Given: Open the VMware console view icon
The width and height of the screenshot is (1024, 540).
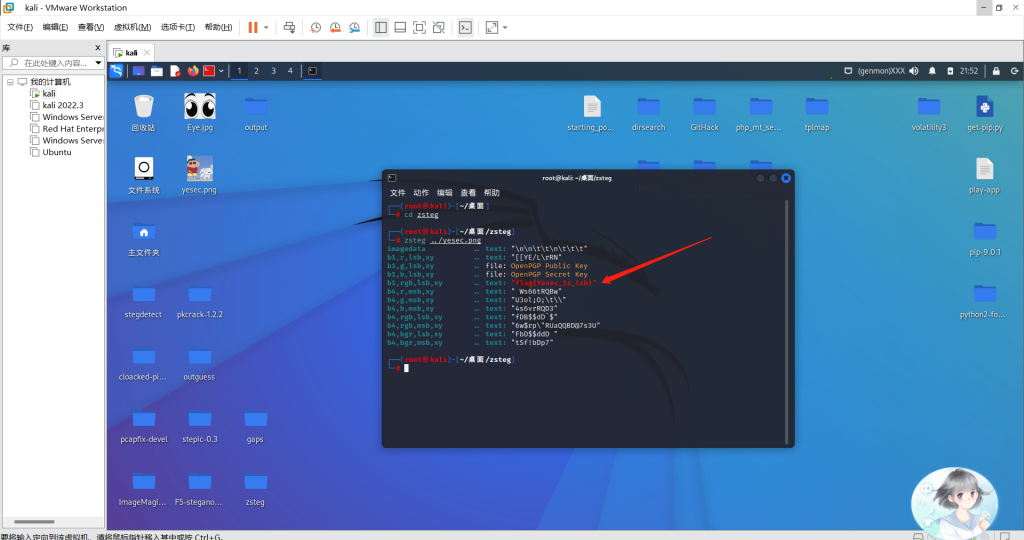Looking at the screenshot, I should tap(465, 27).
